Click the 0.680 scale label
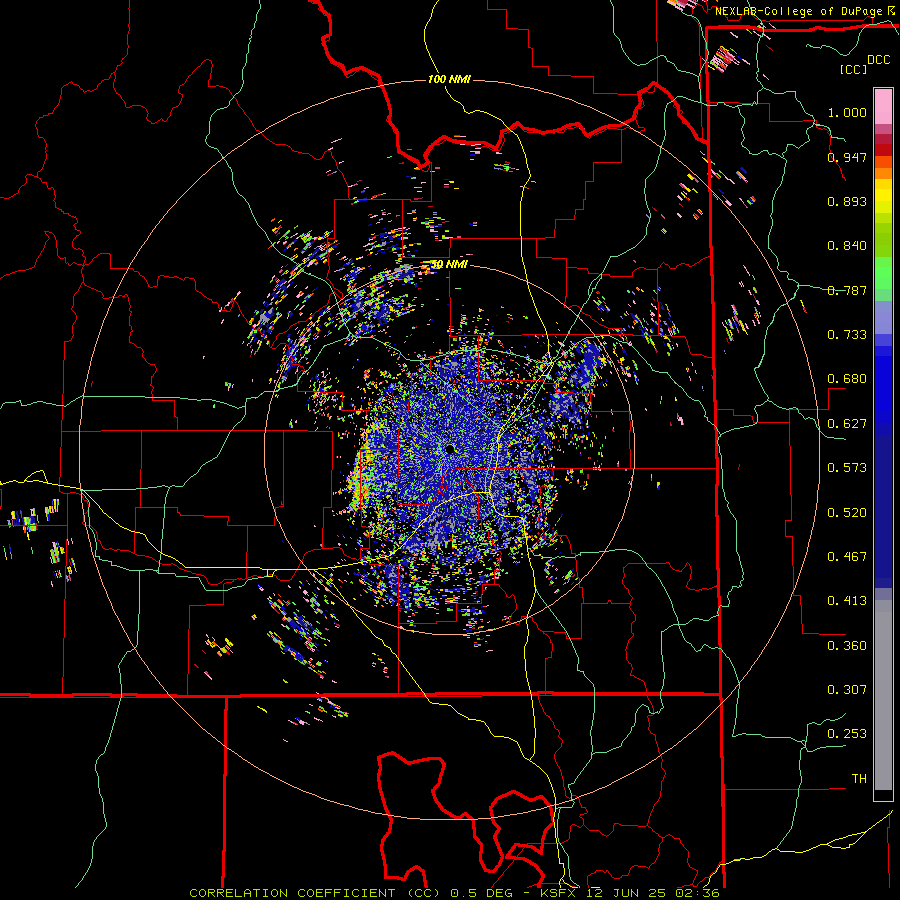The height and width of the screenshot is (900, 900). [x=847, y=379]
